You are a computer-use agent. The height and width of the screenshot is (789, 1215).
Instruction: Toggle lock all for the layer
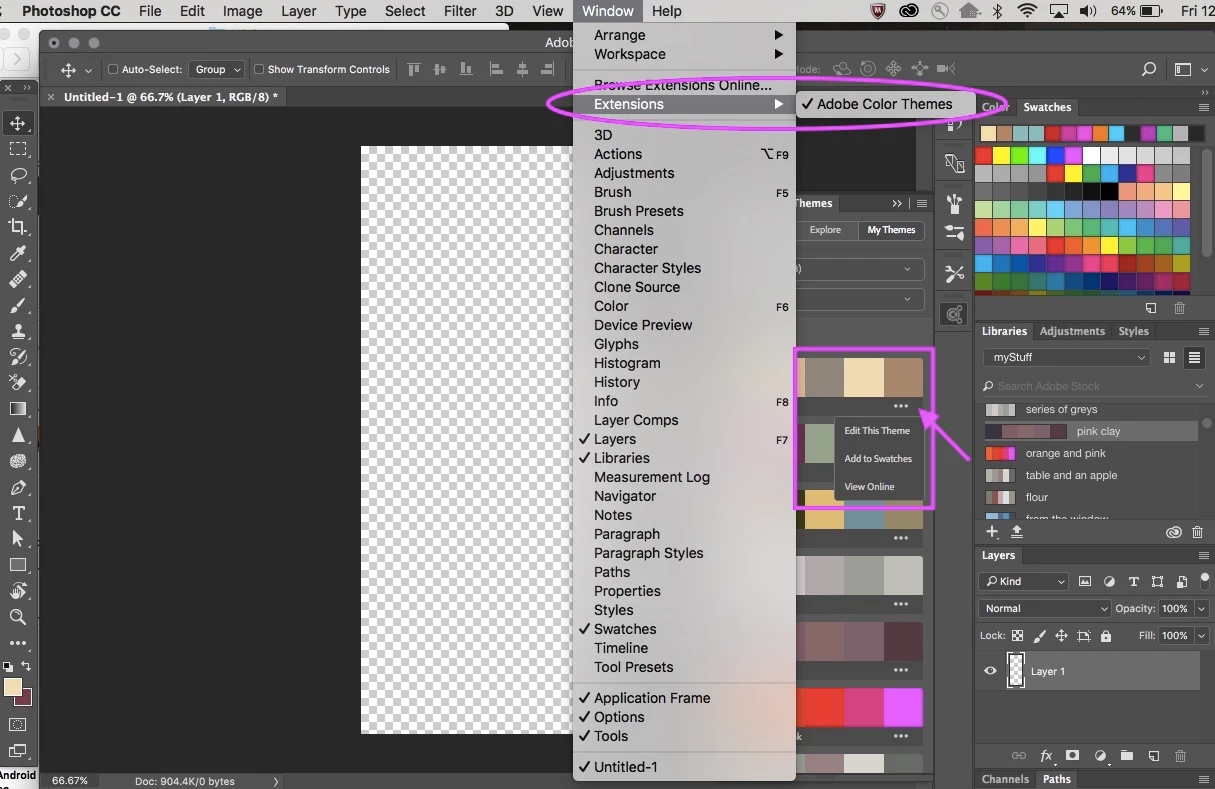pyautogui.click(x=1105, y=635)
